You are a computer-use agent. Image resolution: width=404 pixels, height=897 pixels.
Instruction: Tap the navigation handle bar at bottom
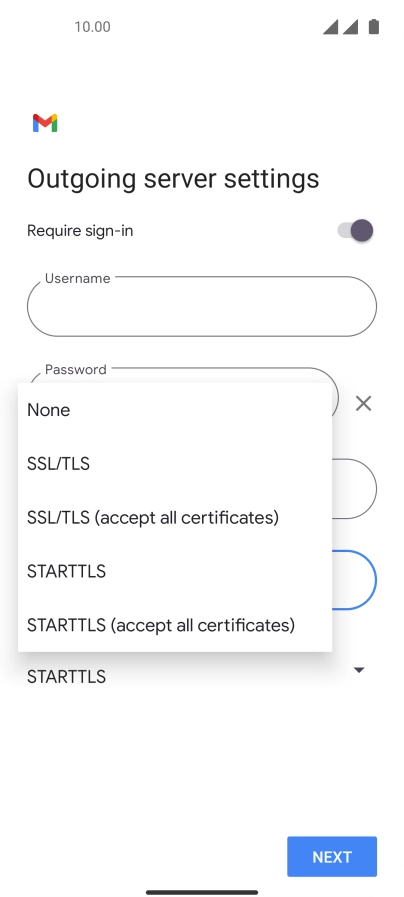(x=202, y=892)
